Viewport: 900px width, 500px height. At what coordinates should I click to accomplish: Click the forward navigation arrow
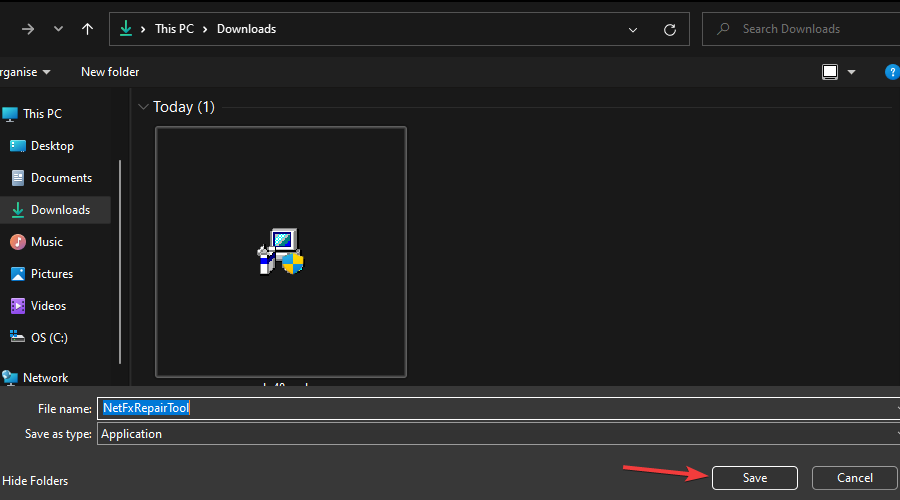point(28,29)
